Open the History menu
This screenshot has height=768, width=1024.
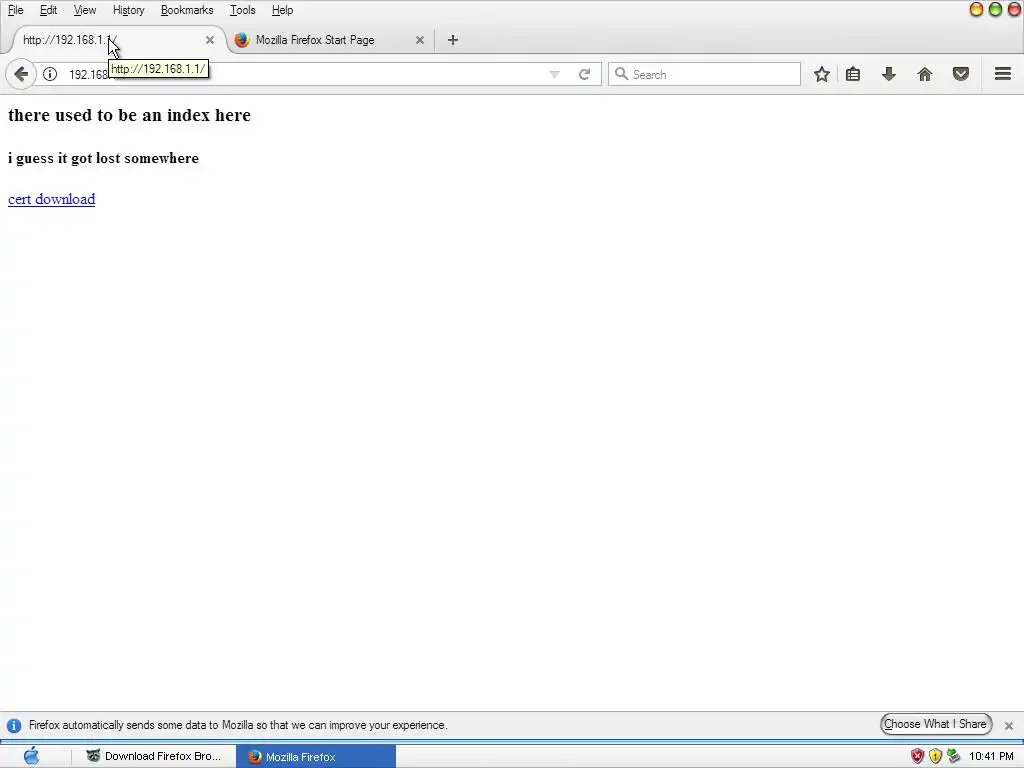tap(129, 10)
